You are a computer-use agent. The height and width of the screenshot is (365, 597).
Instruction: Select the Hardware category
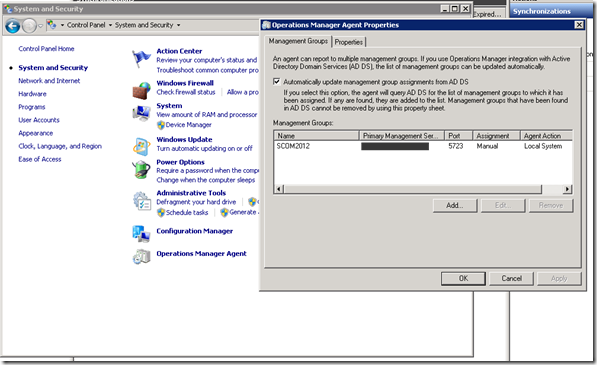32,94
